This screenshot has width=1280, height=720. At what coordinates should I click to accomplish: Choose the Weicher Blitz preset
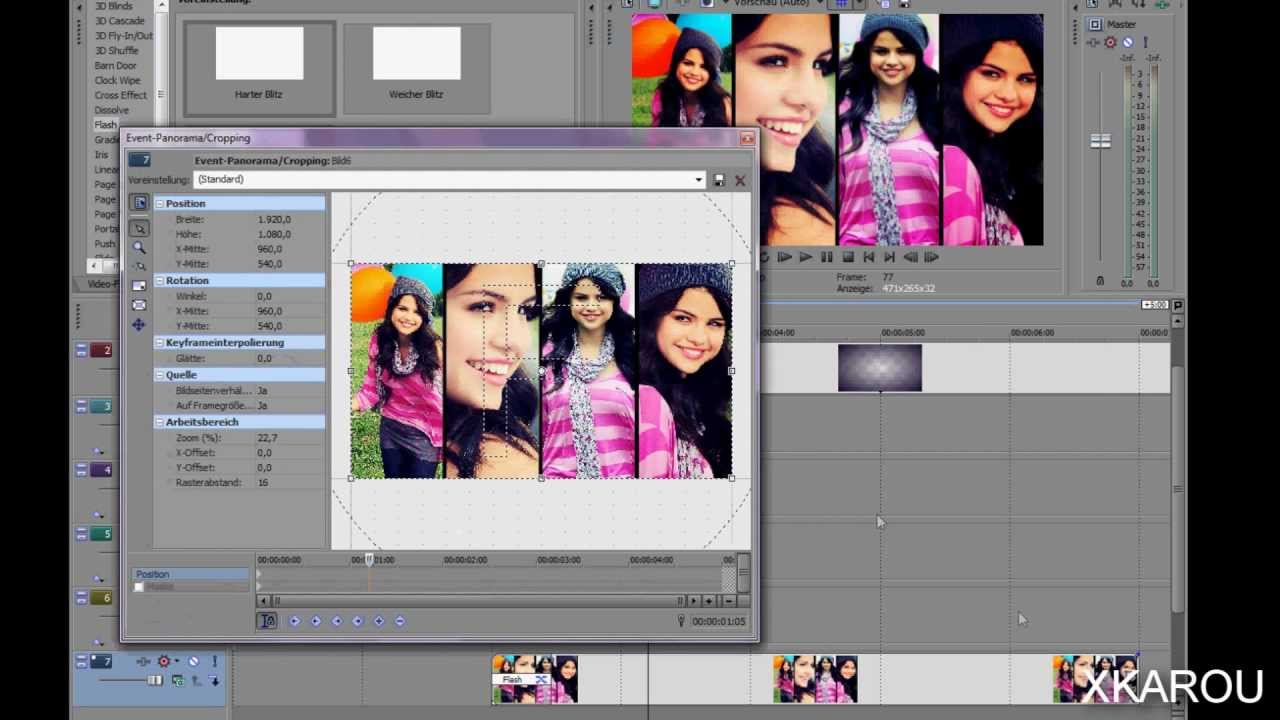(x=416, y=69)
